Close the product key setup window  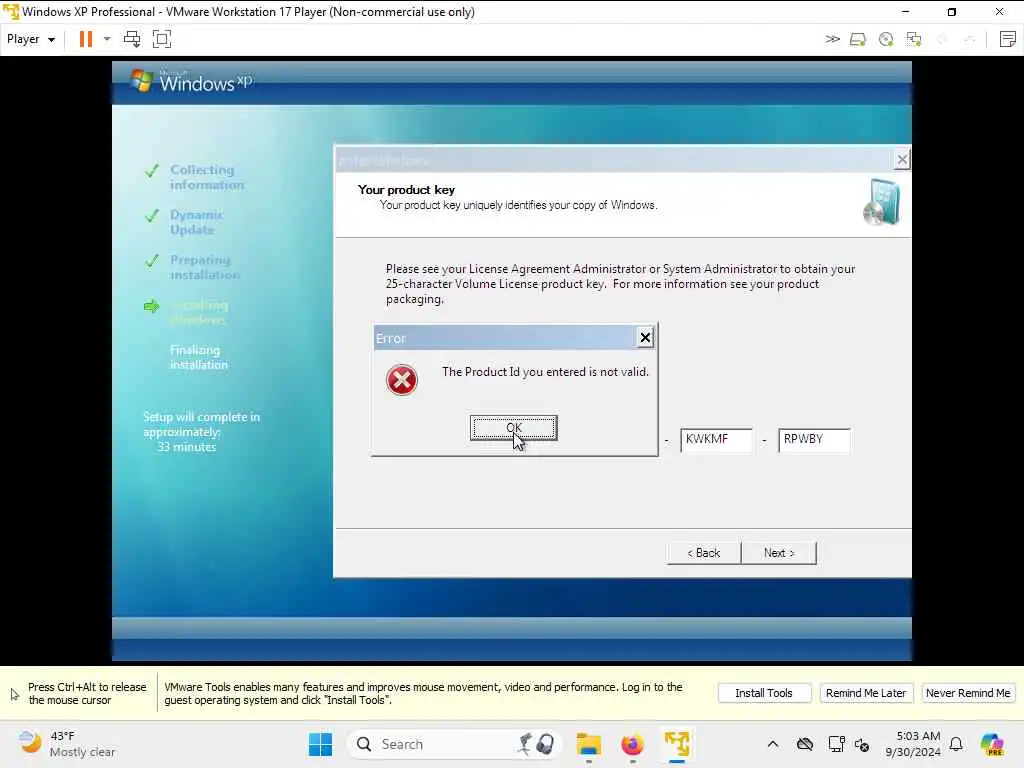pyautogui.click(x=901, y=159)
